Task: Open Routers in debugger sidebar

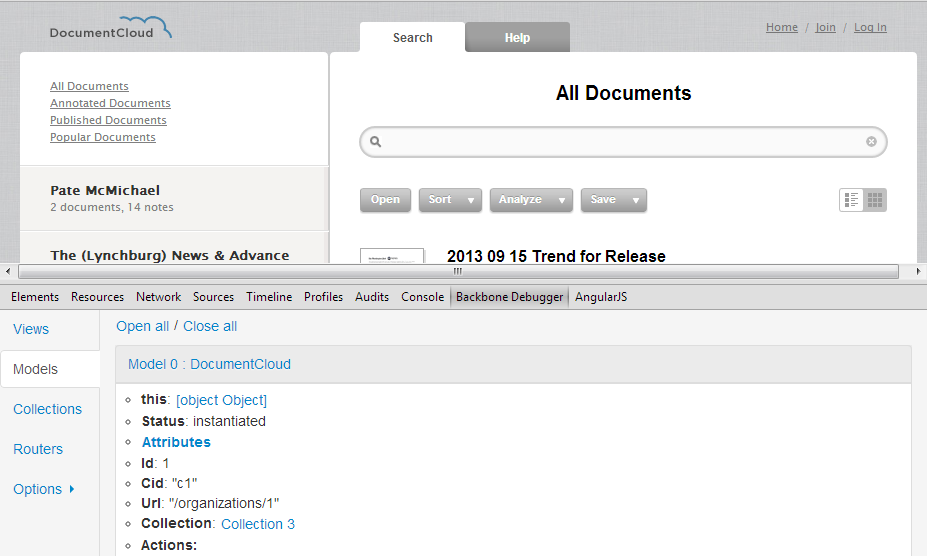Action: [x=38, y=450]
